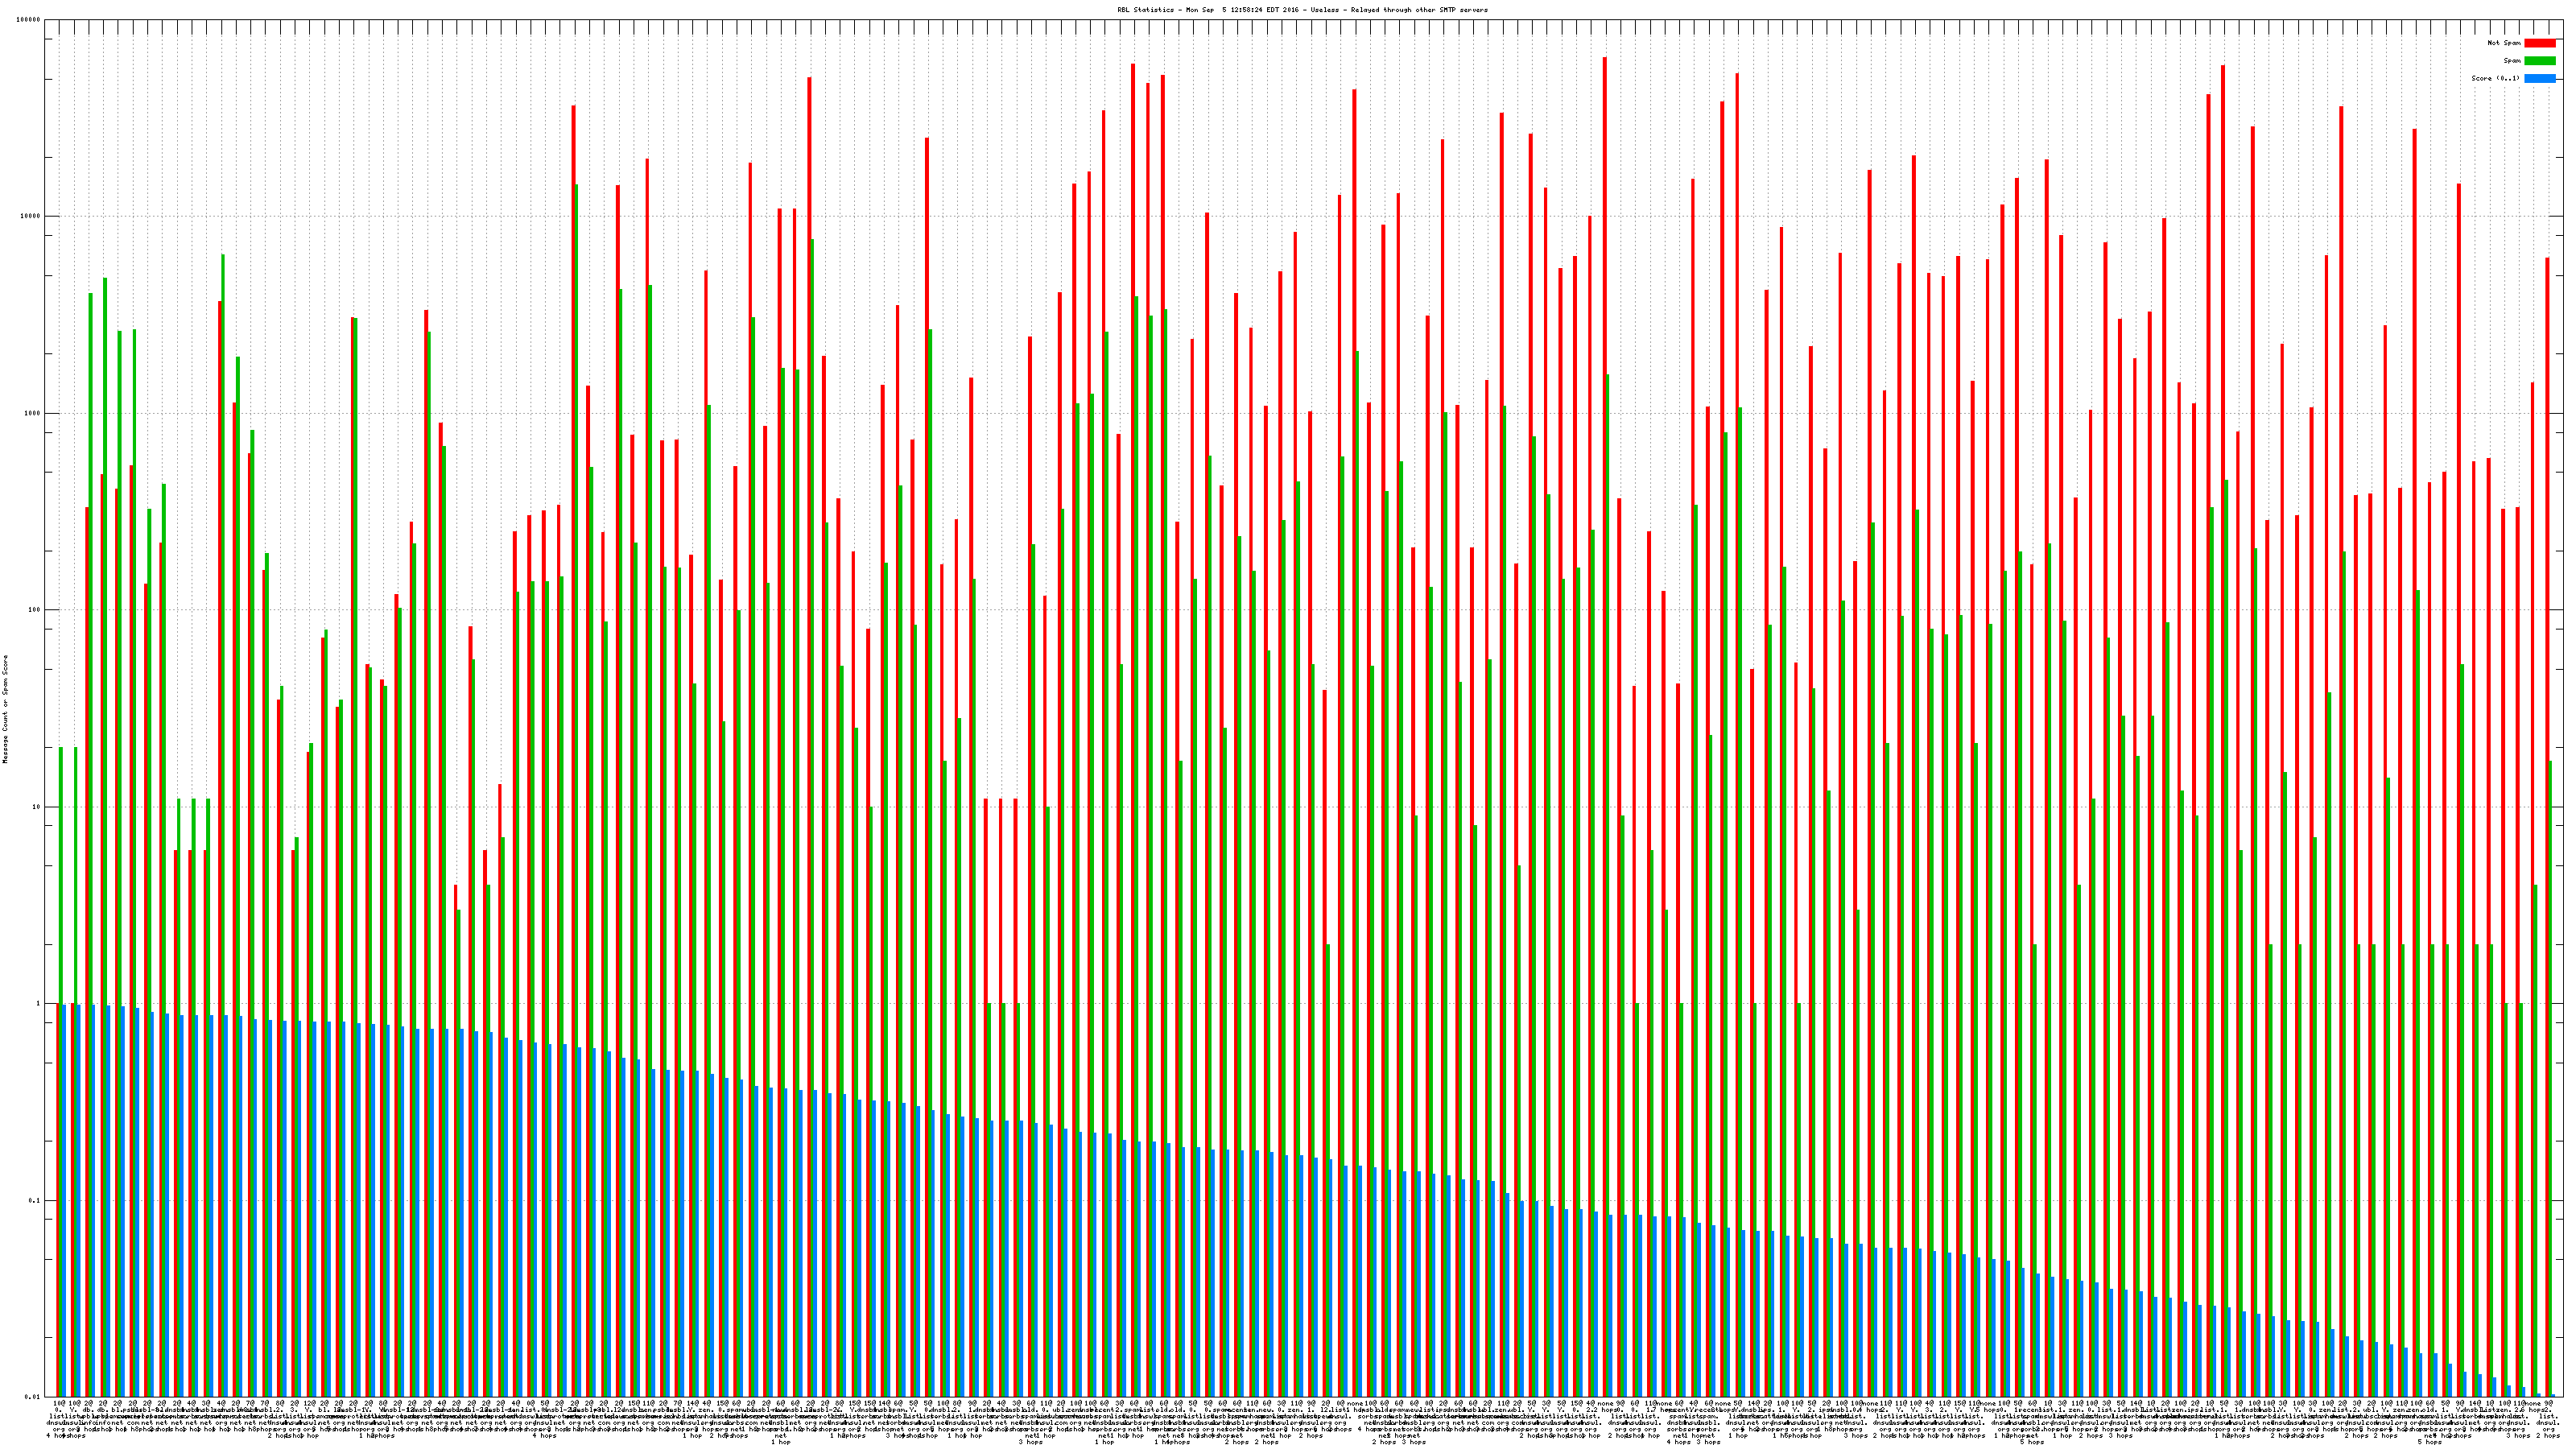
Task: Select the 'Score (0..1)' legend label
Action: pyautogui.click(x=2495, y=78)
